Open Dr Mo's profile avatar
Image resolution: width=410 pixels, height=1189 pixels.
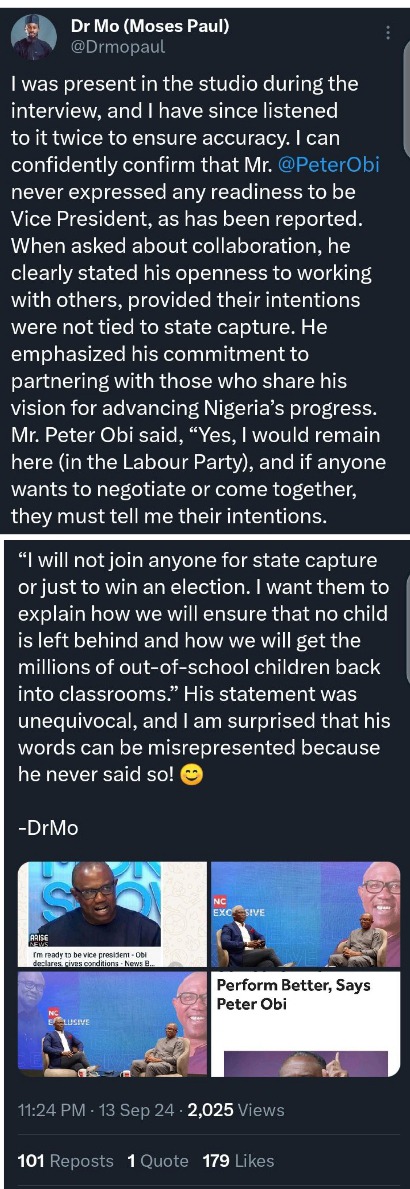coord(33,37)
